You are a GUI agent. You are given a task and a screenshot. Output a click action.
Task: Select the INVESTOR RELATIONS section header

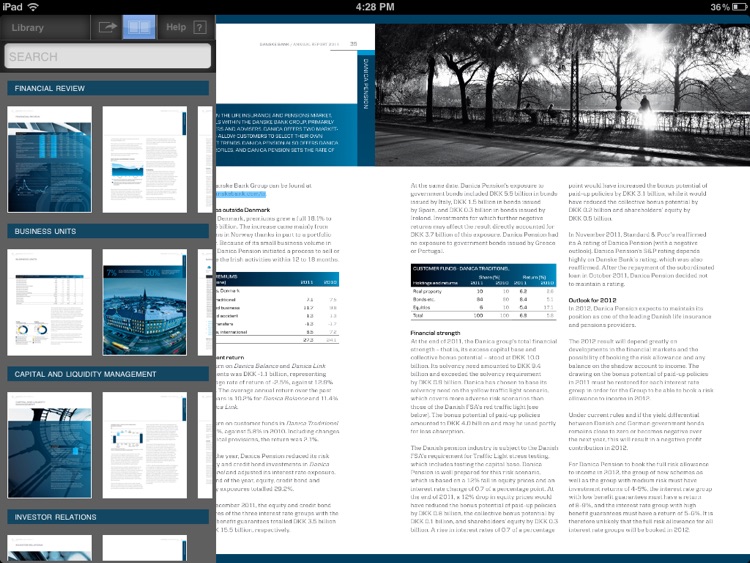pyautogui.click(x=108, y=517)
